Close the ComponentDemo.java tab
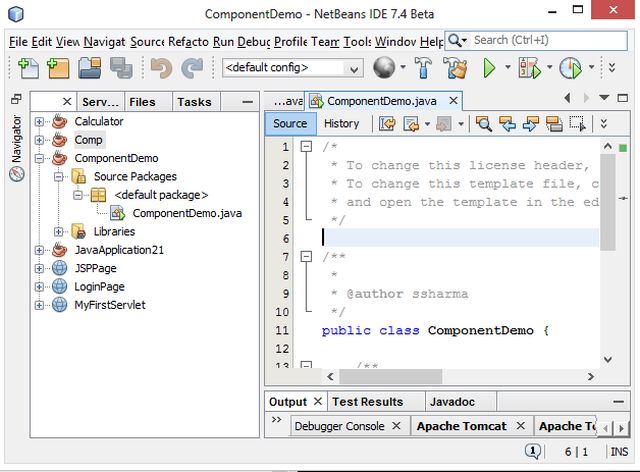Screen dimensions: 640x472 pyautogui.click(x=453, y=100)
